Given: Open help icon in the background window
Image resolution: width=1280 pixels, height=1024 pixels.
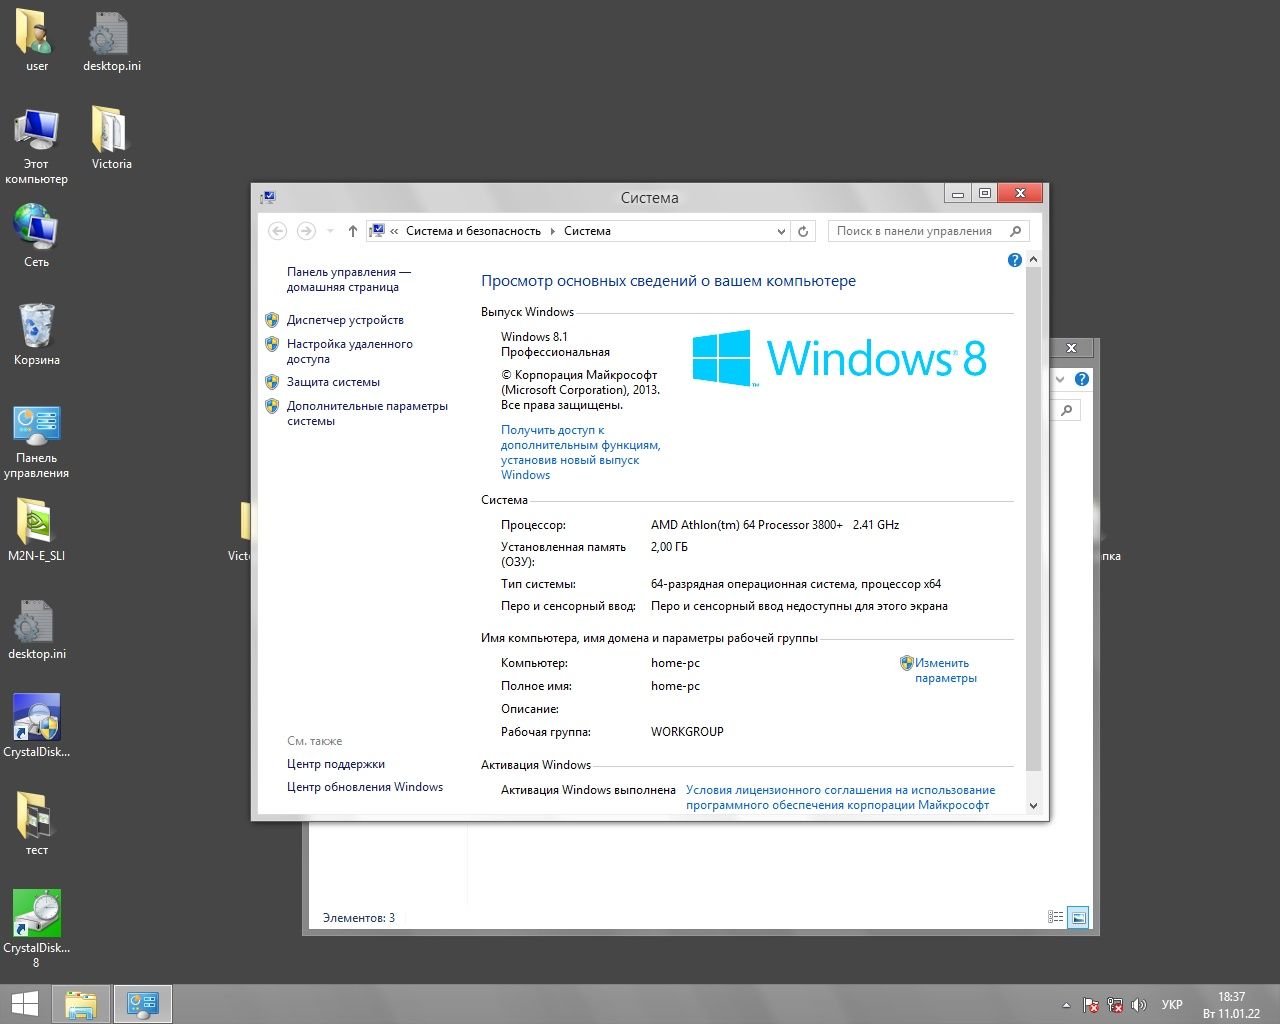Looking at the screenshot, I should [1081, 380].
